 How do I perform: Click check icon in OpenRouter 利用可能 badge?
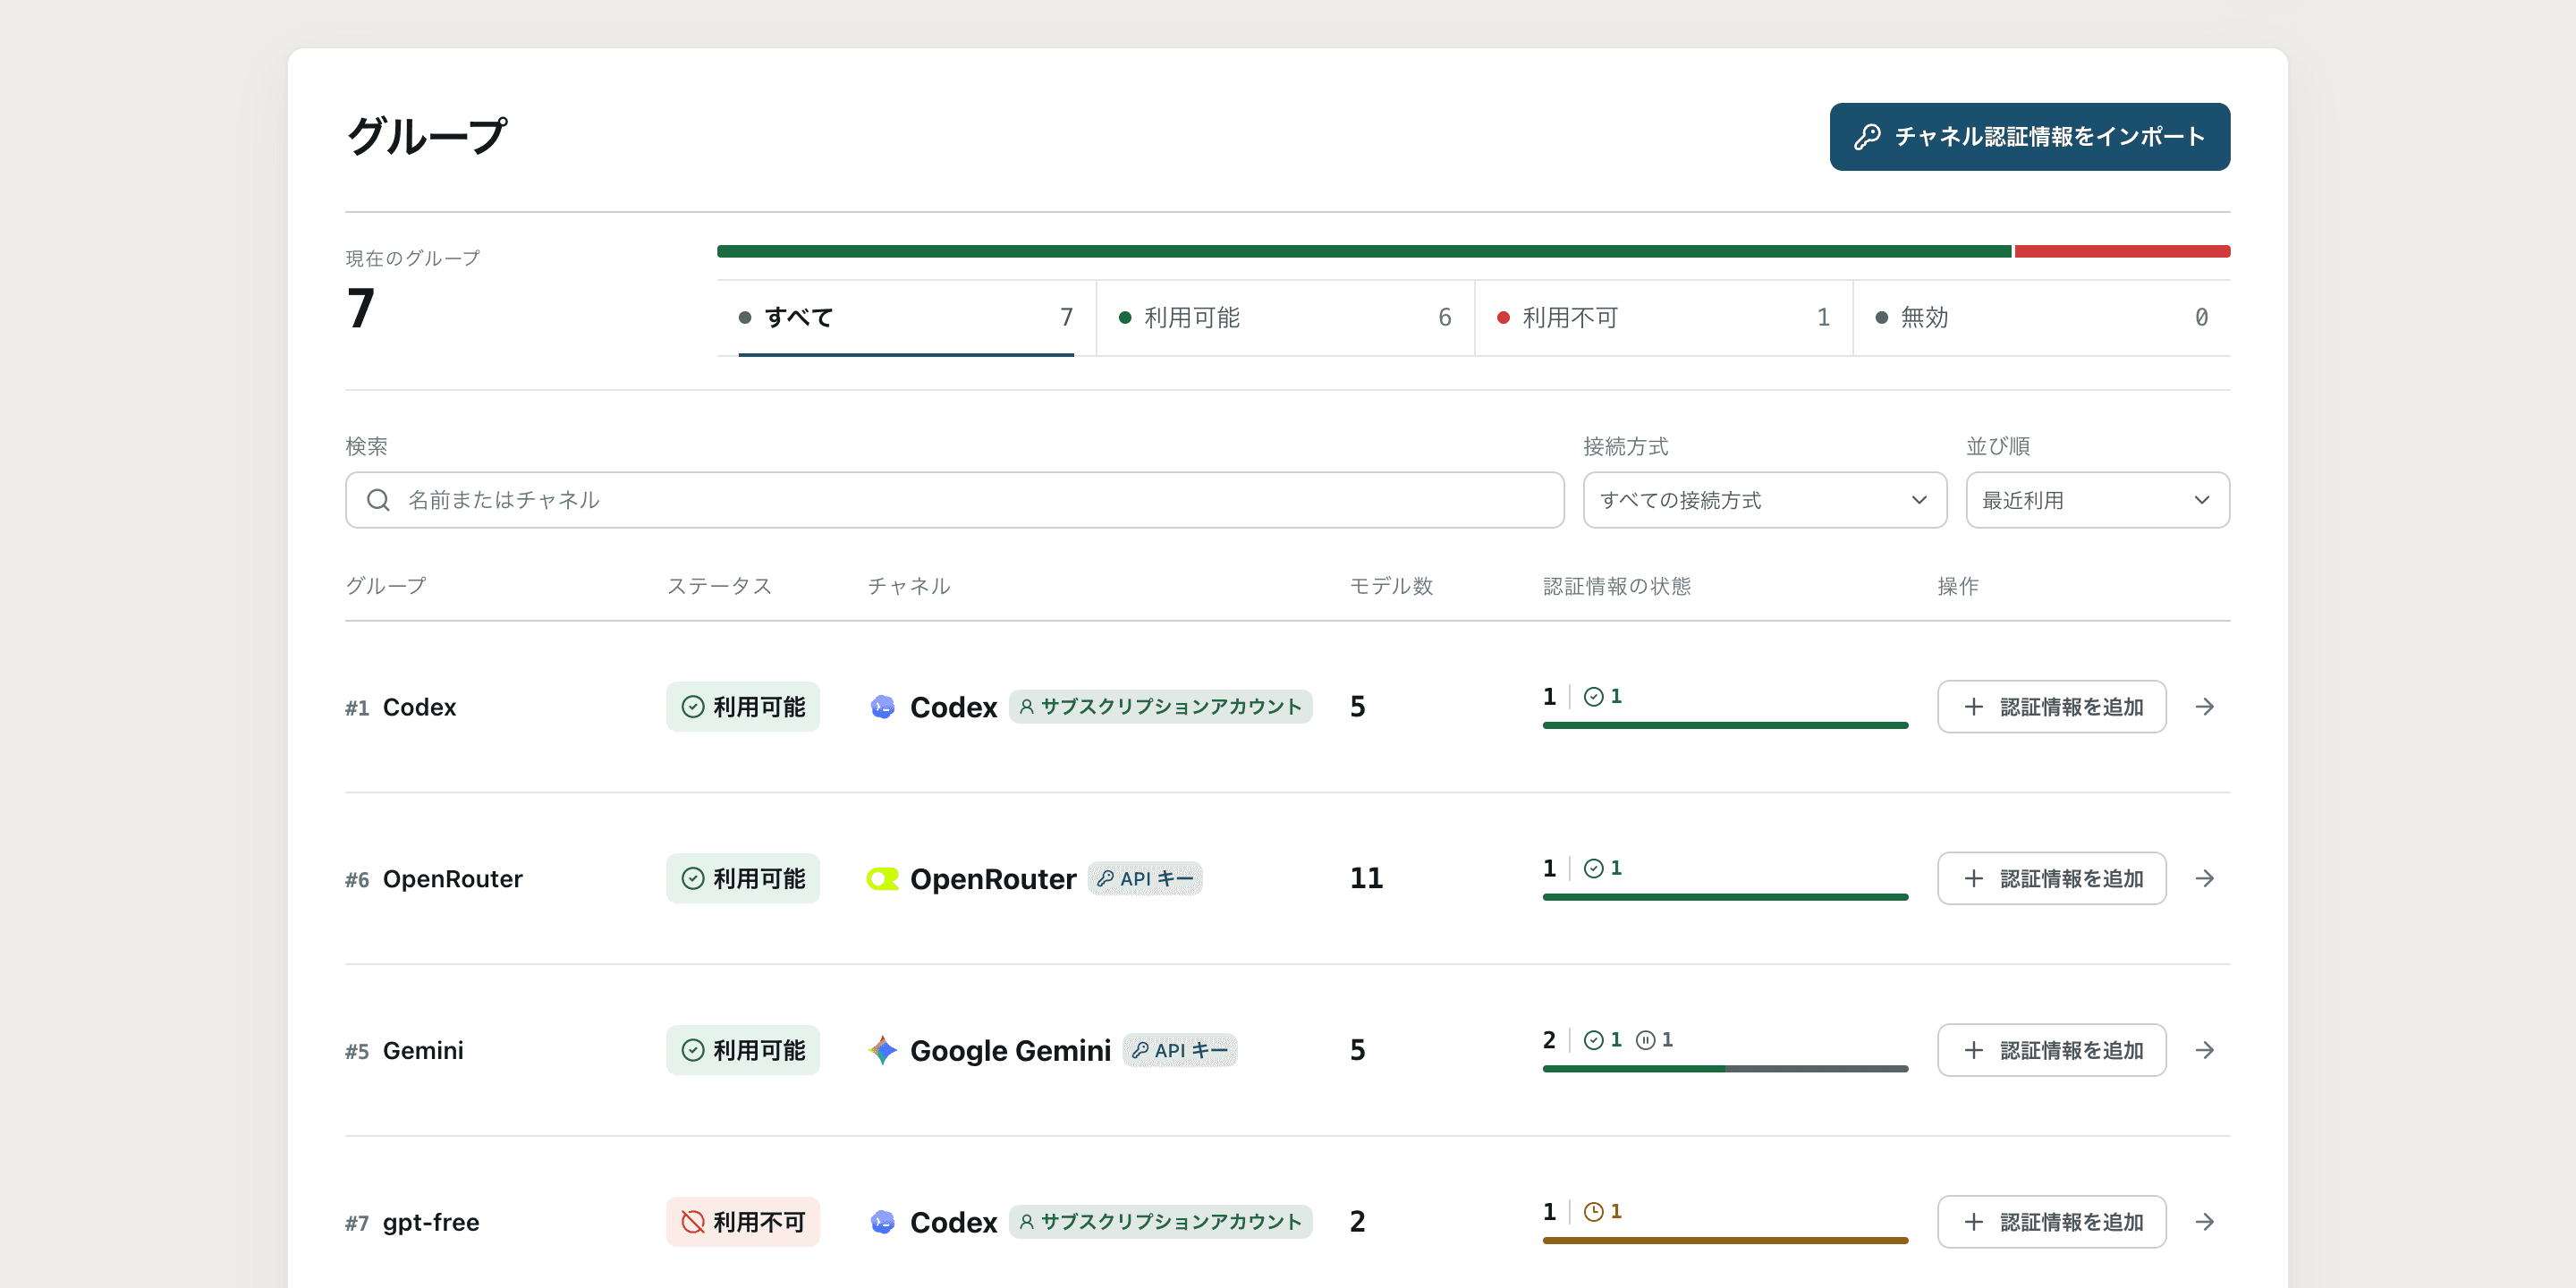[693, 879]
